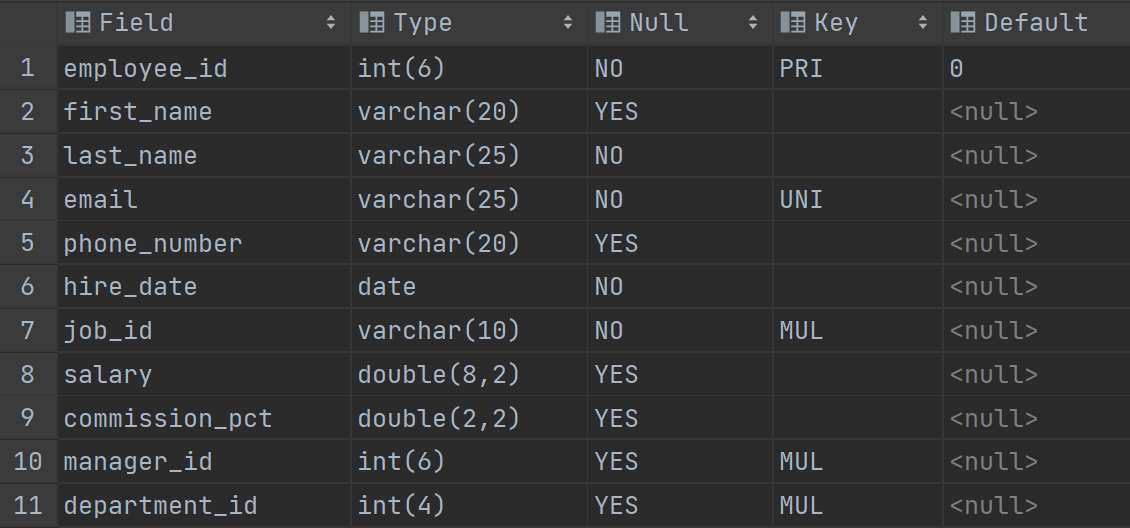Toggle sort arrows on Null column
Viewport: 1130px width, 528px height.
(x=753, y=22)
